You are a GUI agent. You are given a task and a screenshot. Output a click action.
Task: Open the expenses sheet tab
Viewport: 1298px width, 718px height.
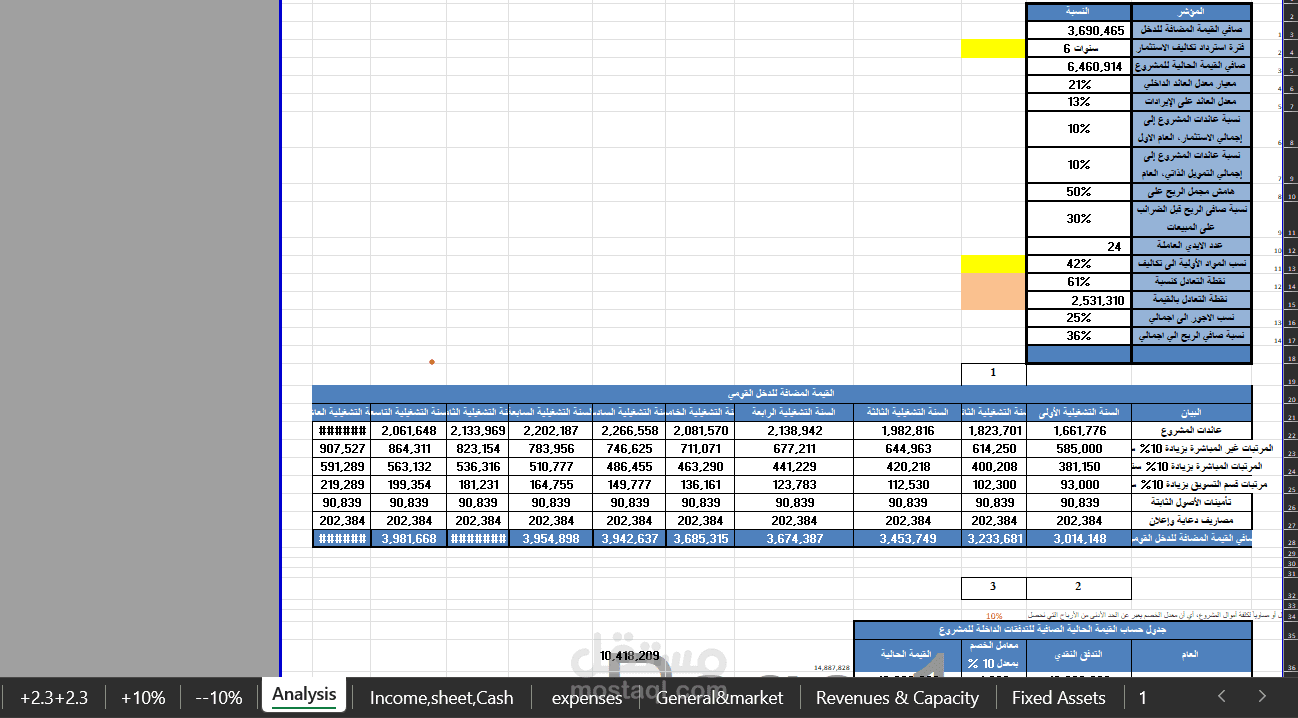tap(586, 697)
